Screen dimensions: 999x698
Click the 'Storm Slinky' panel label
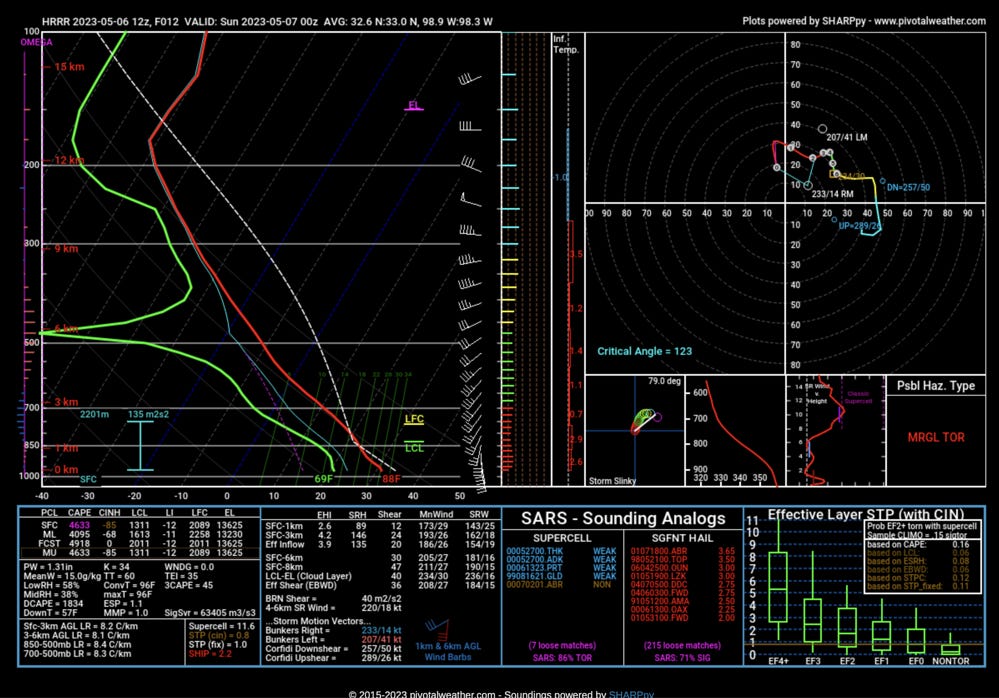pyautogui.click(x=612, y=481)
